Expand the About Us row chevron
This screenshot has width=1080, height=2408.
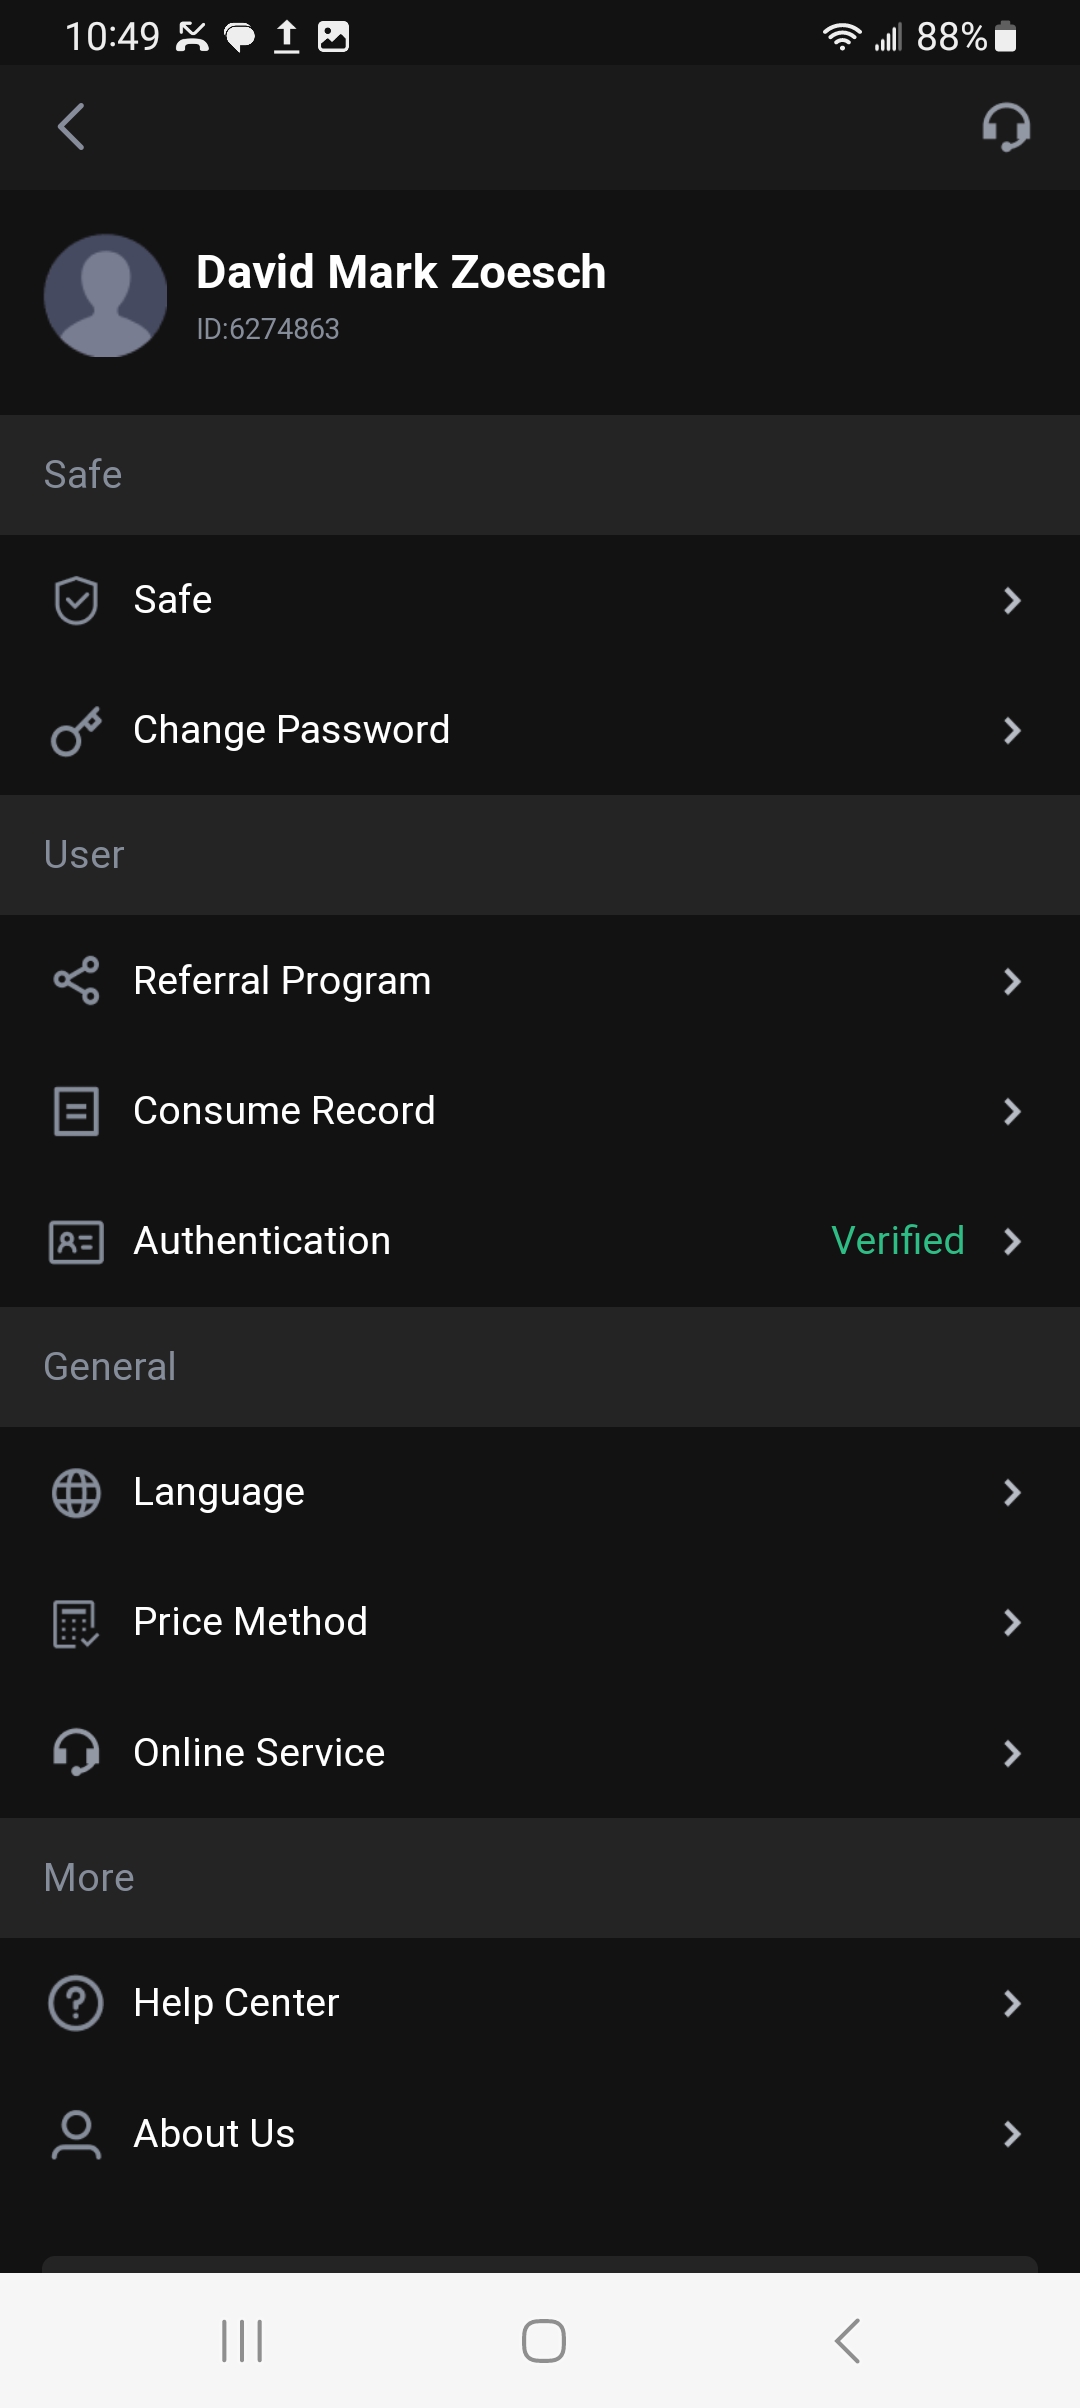pyautogui.click(x=1012, y=2134)
